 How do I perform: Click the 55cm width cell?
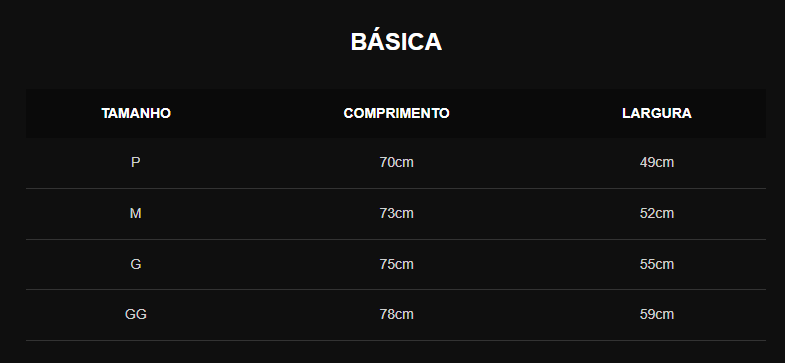point(656,264)
